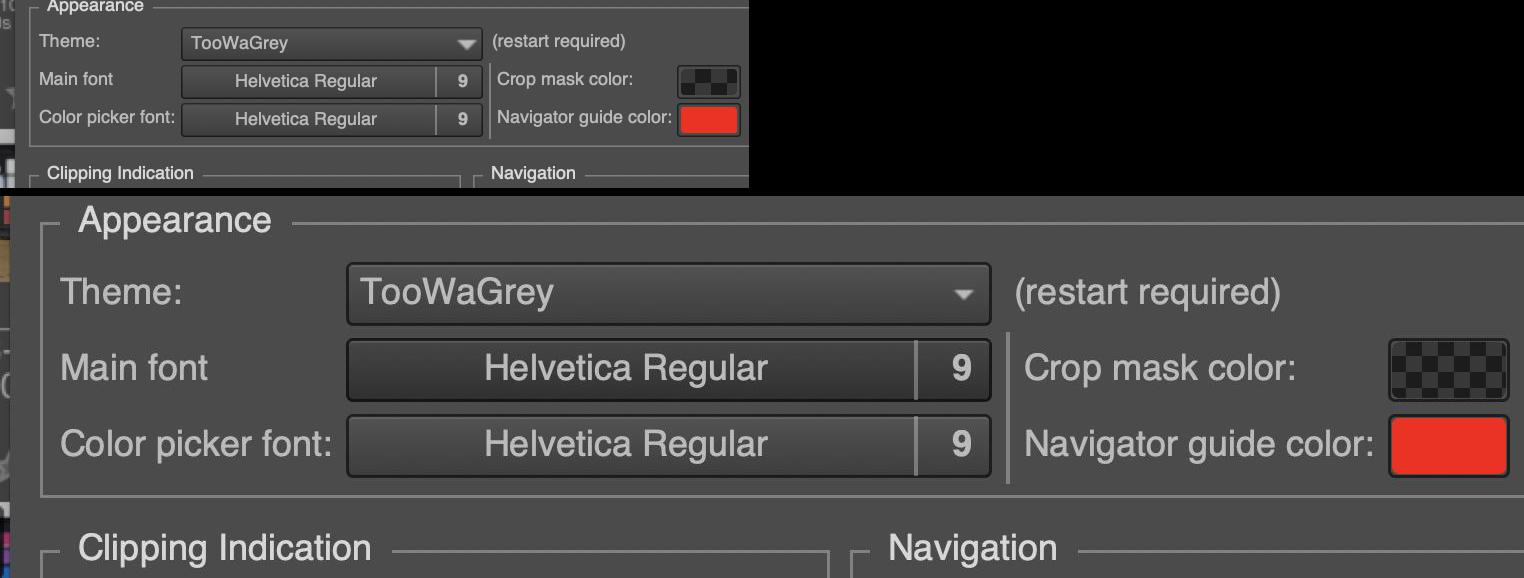Click the Theme dropdown arrow in the enlarged view
The image size is (1524, 578).
point(963,294)
